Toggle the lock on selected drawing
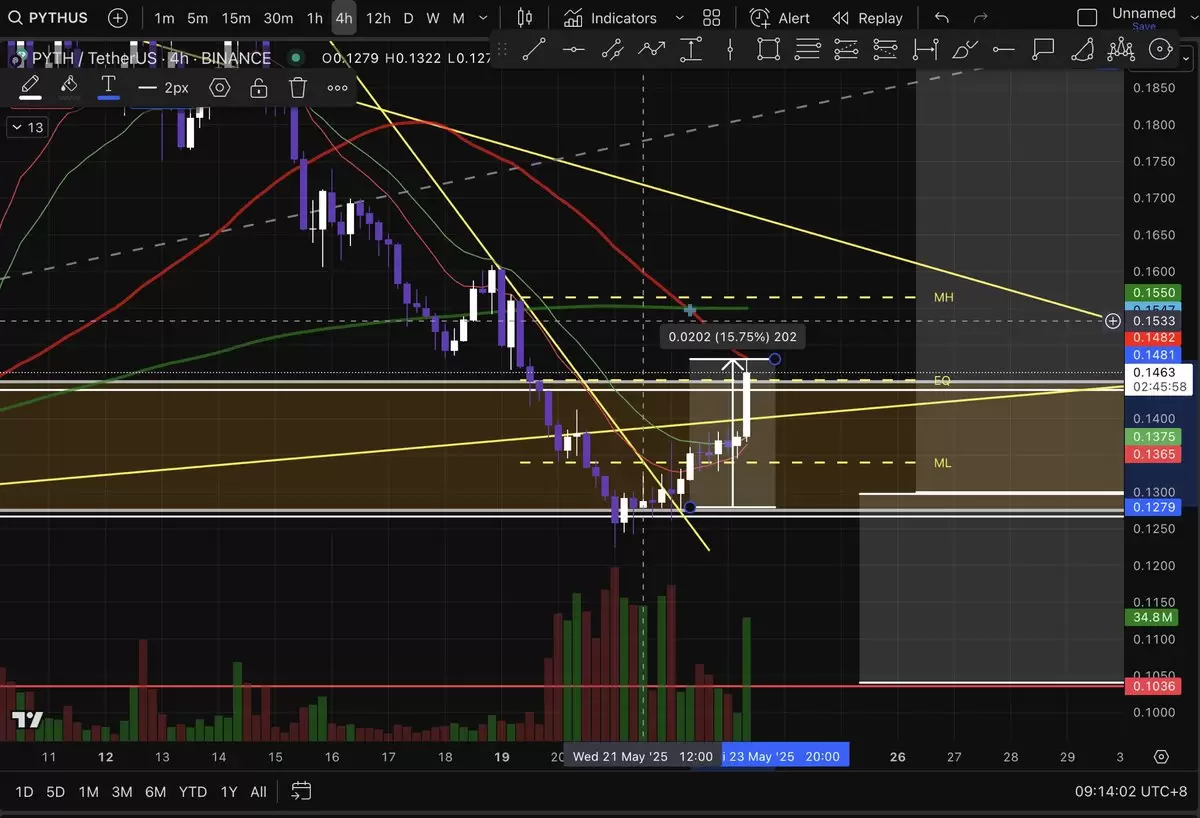 coord(259,88)
